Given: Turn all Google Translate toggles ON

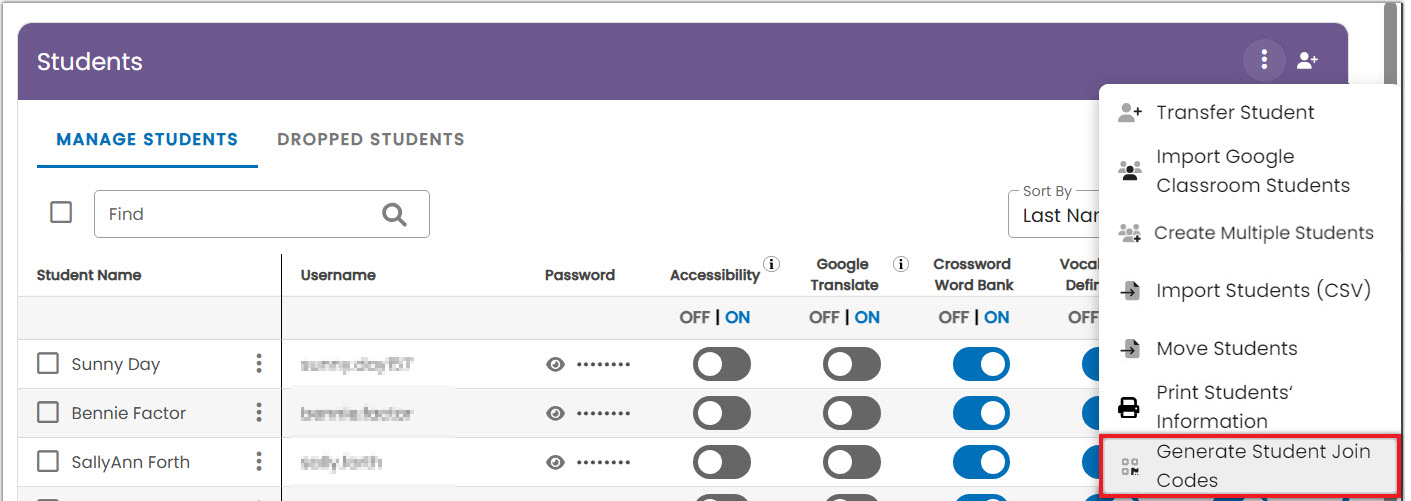Looking at the screenshot, I should tap(867, 318).
